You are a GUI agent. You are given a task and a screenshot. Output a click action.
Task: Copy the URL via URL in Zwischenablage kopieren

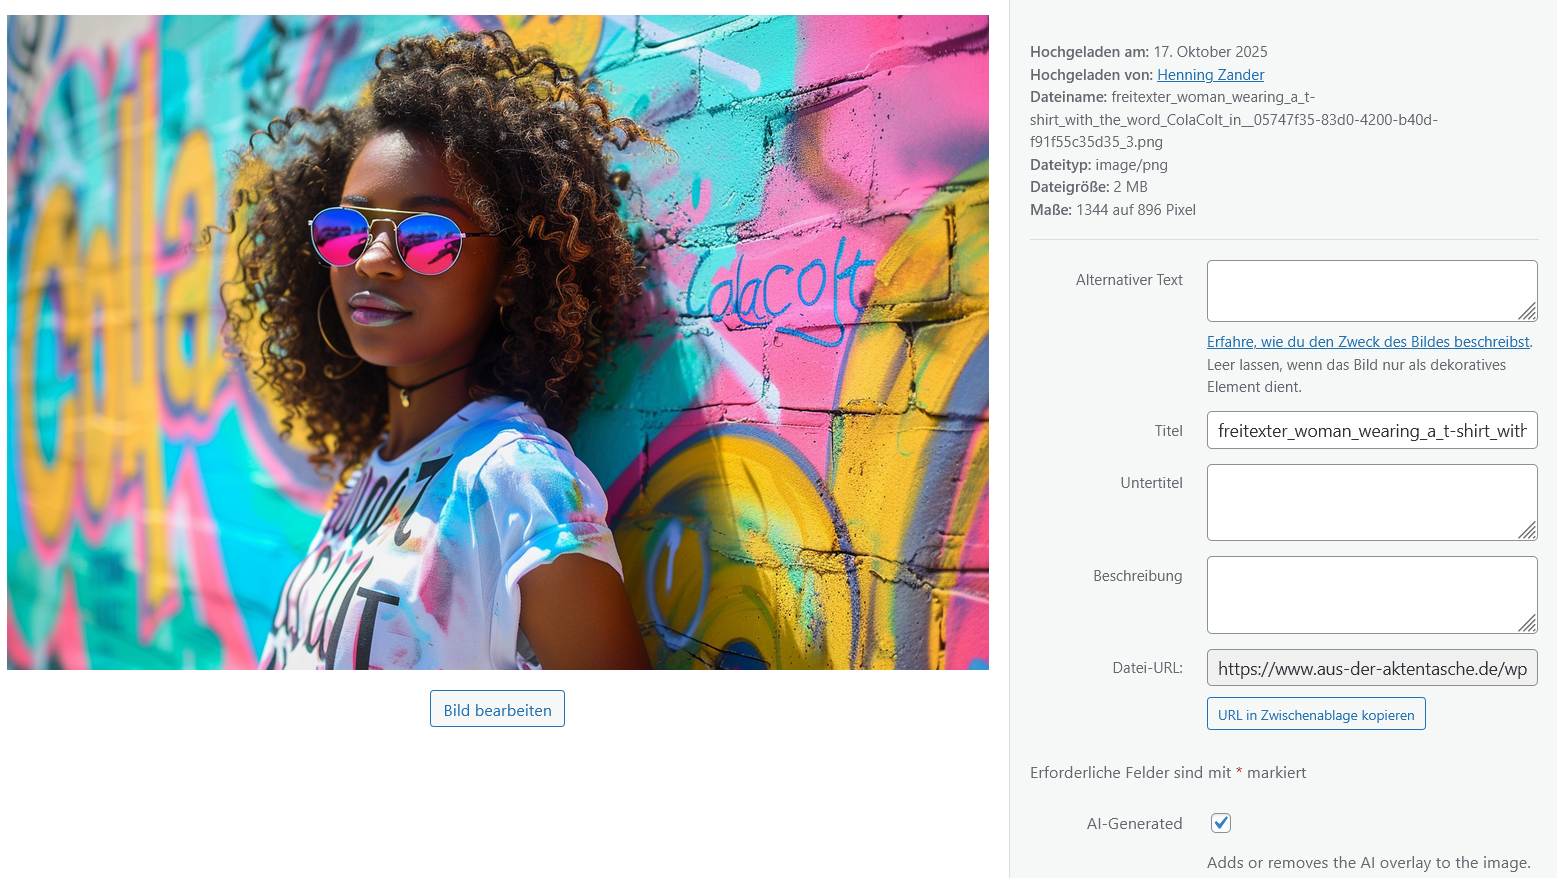tap(1316, 714)
